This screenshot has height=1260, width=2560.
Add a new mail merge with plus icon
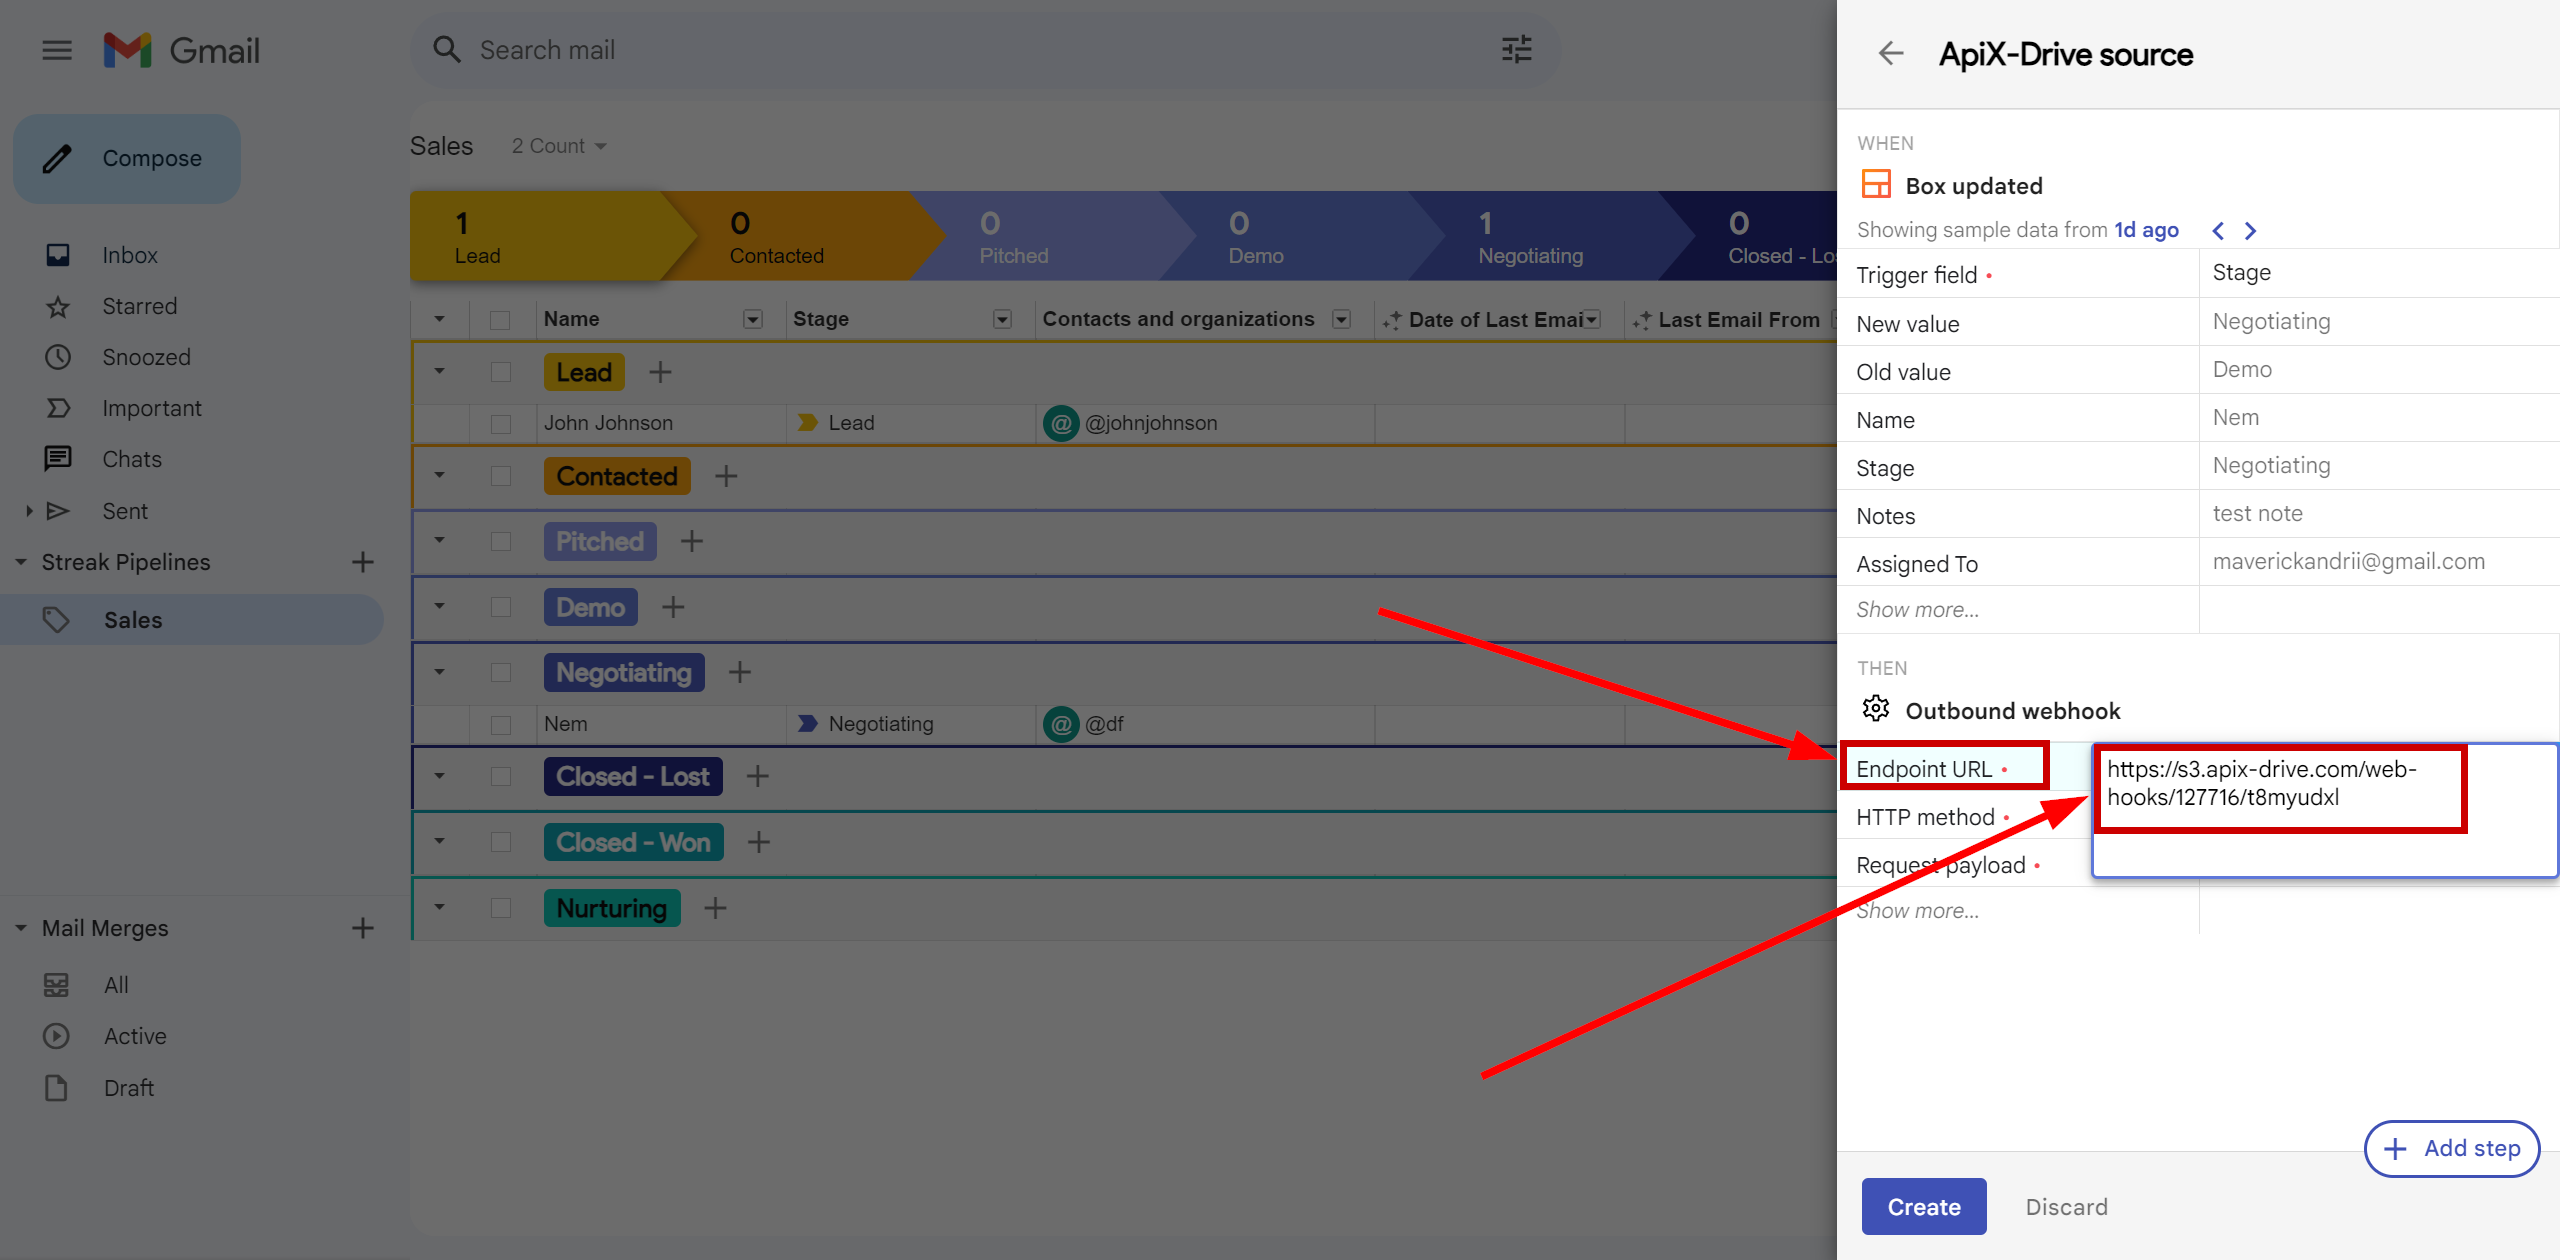pyautogui.click(x=363, y=928)
